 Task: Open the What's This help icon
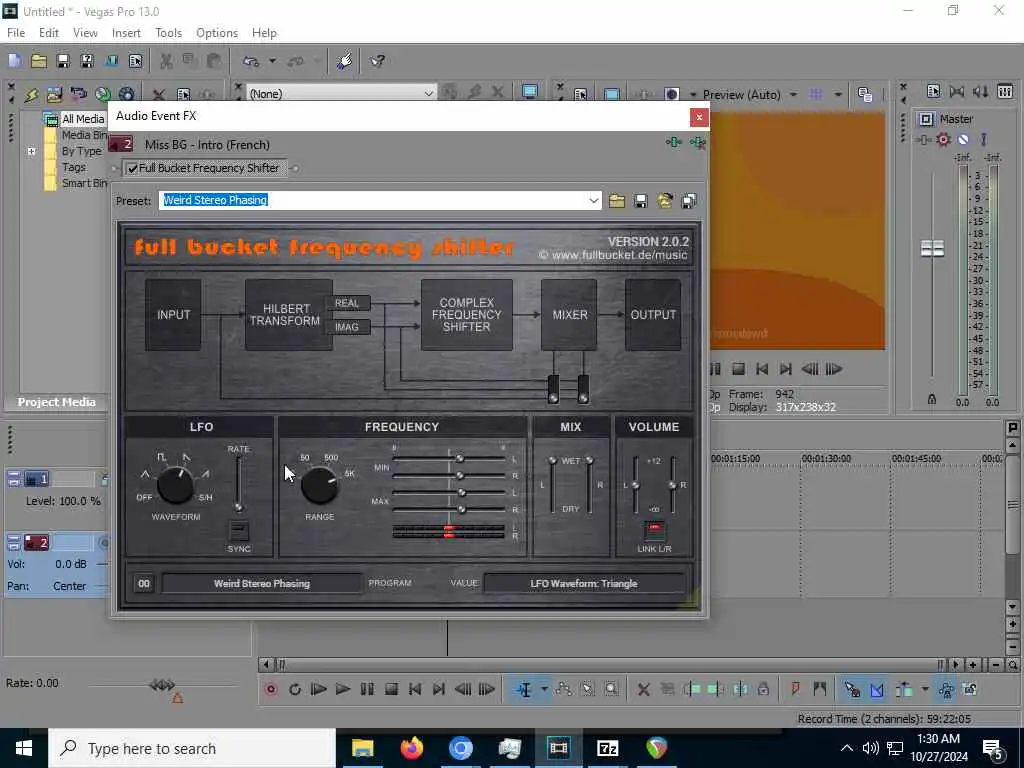click(377, 61)
